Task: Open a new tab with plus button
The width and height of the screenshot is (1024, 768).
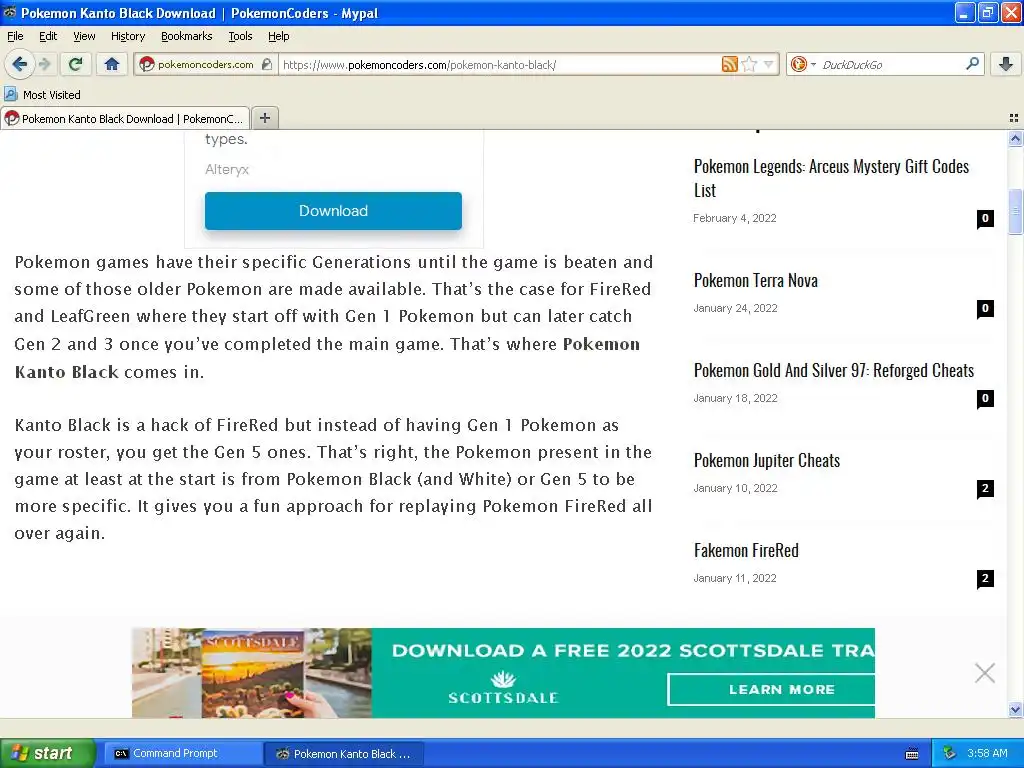Action: pyautogui.click(x=264, y=118)
